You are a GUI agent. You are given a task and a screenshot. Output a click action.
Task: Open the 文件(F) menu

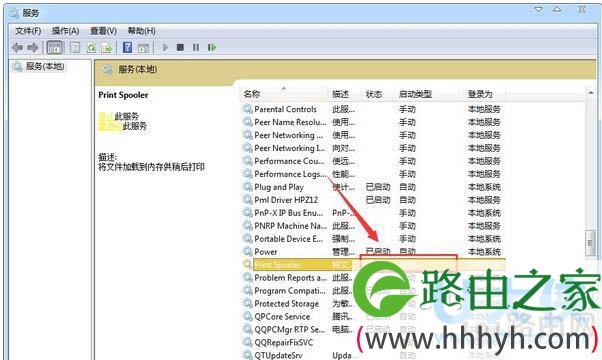(28, 31)
